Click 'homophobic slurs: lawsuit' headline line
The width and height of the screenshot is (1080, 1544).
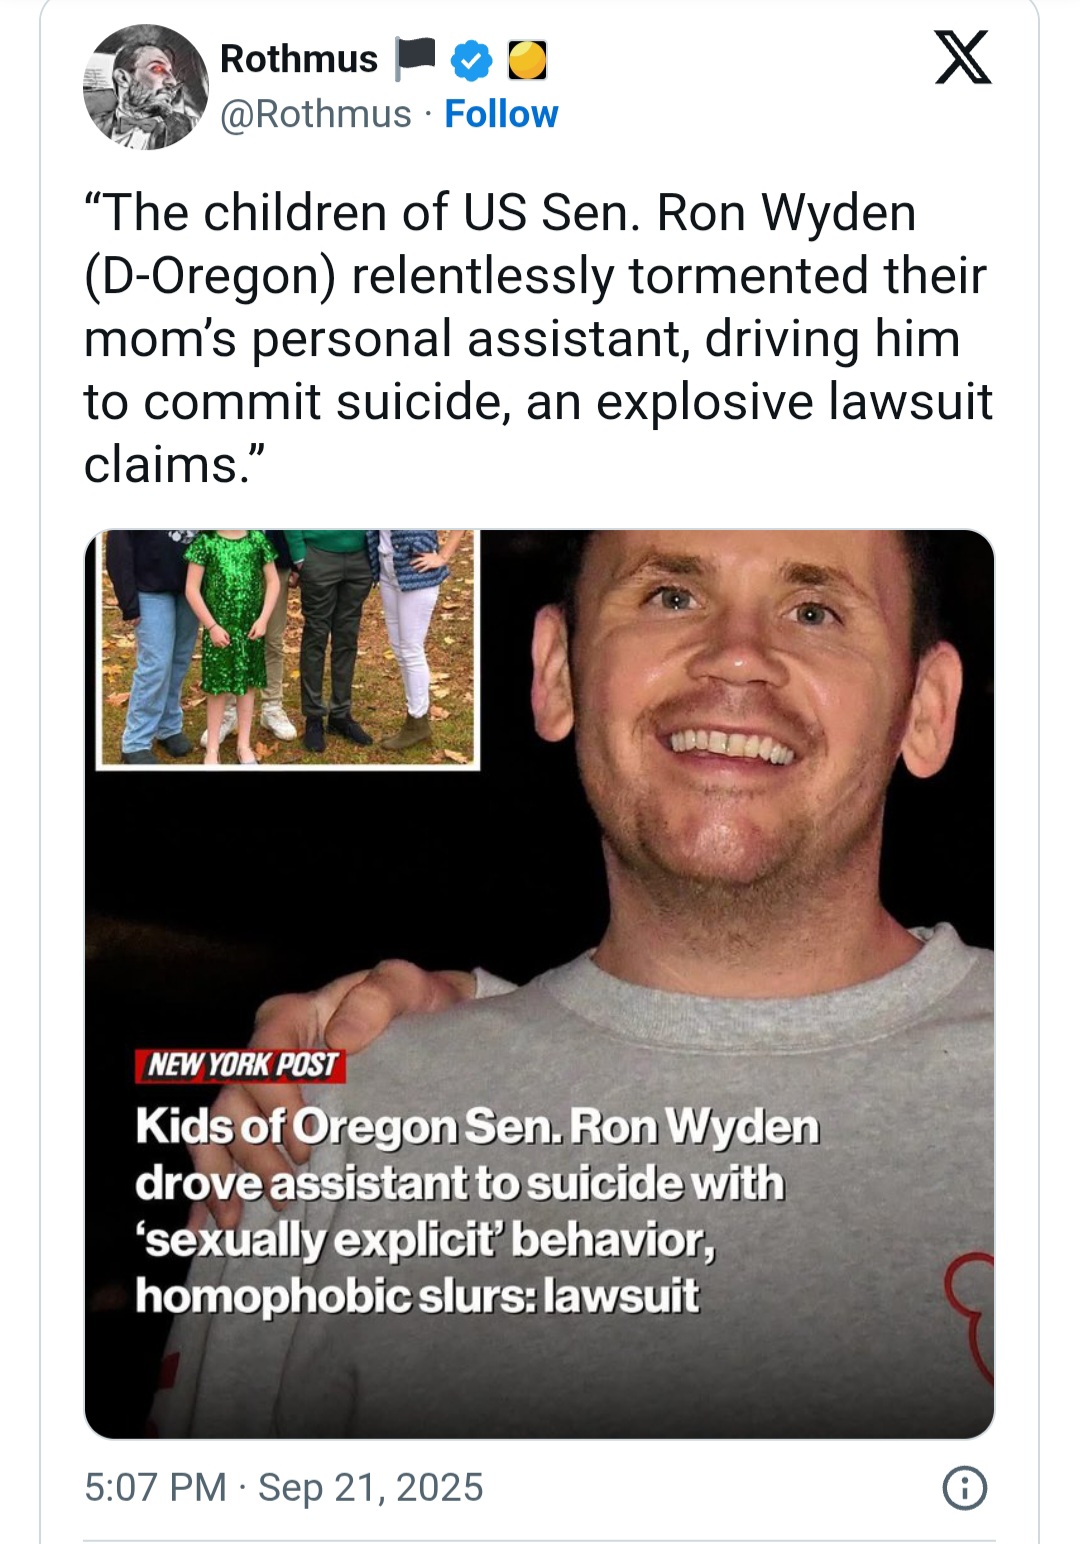click(417, 1296)
